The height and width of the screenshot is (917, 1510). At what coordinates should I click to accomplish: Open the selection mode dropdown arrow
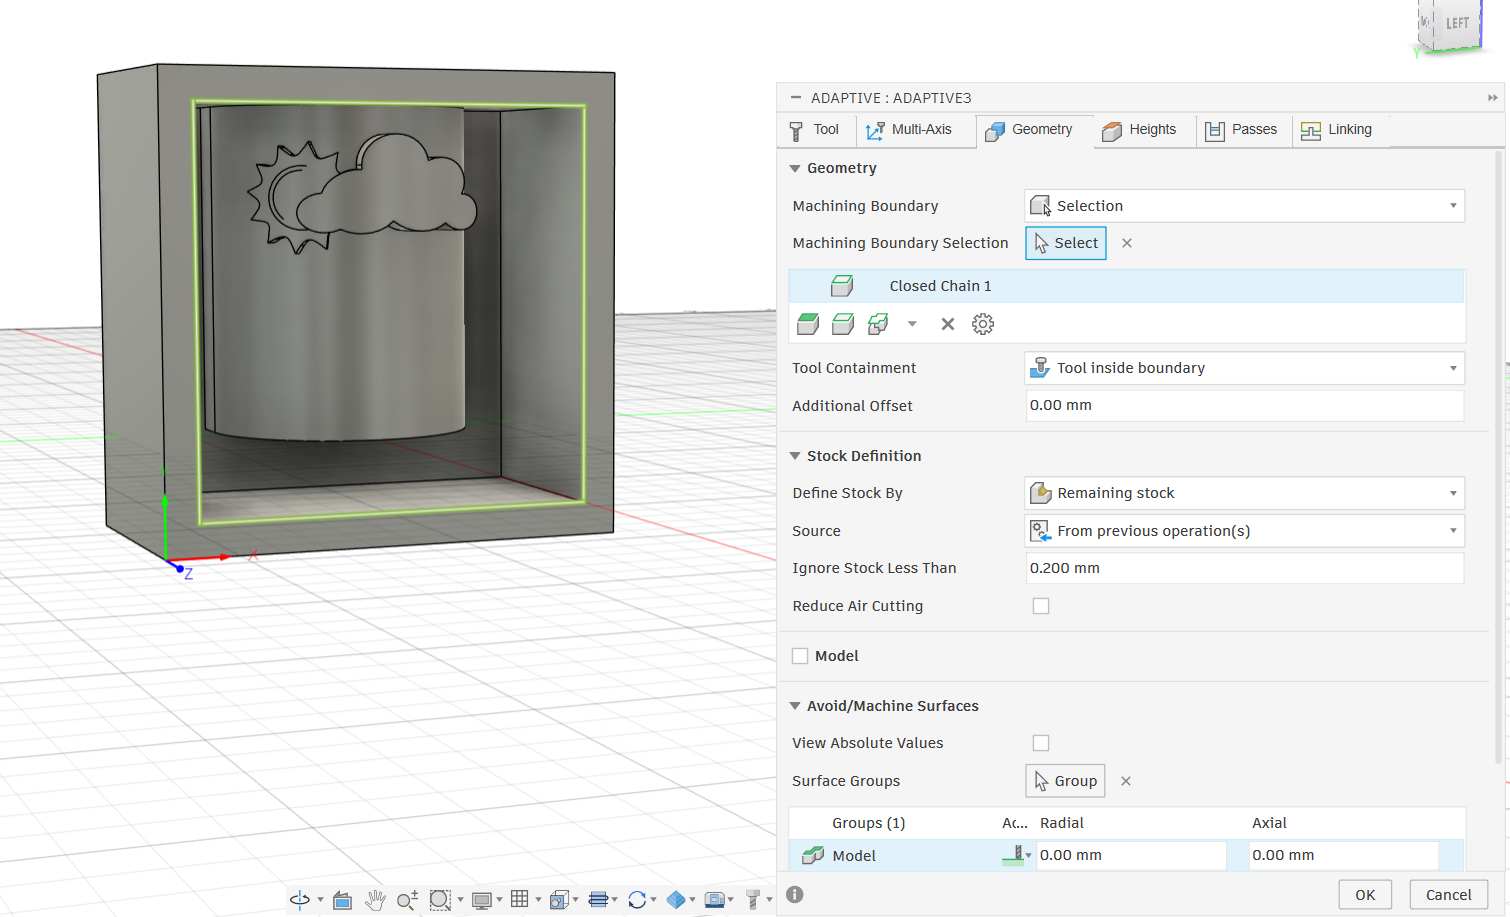(912, 324)
